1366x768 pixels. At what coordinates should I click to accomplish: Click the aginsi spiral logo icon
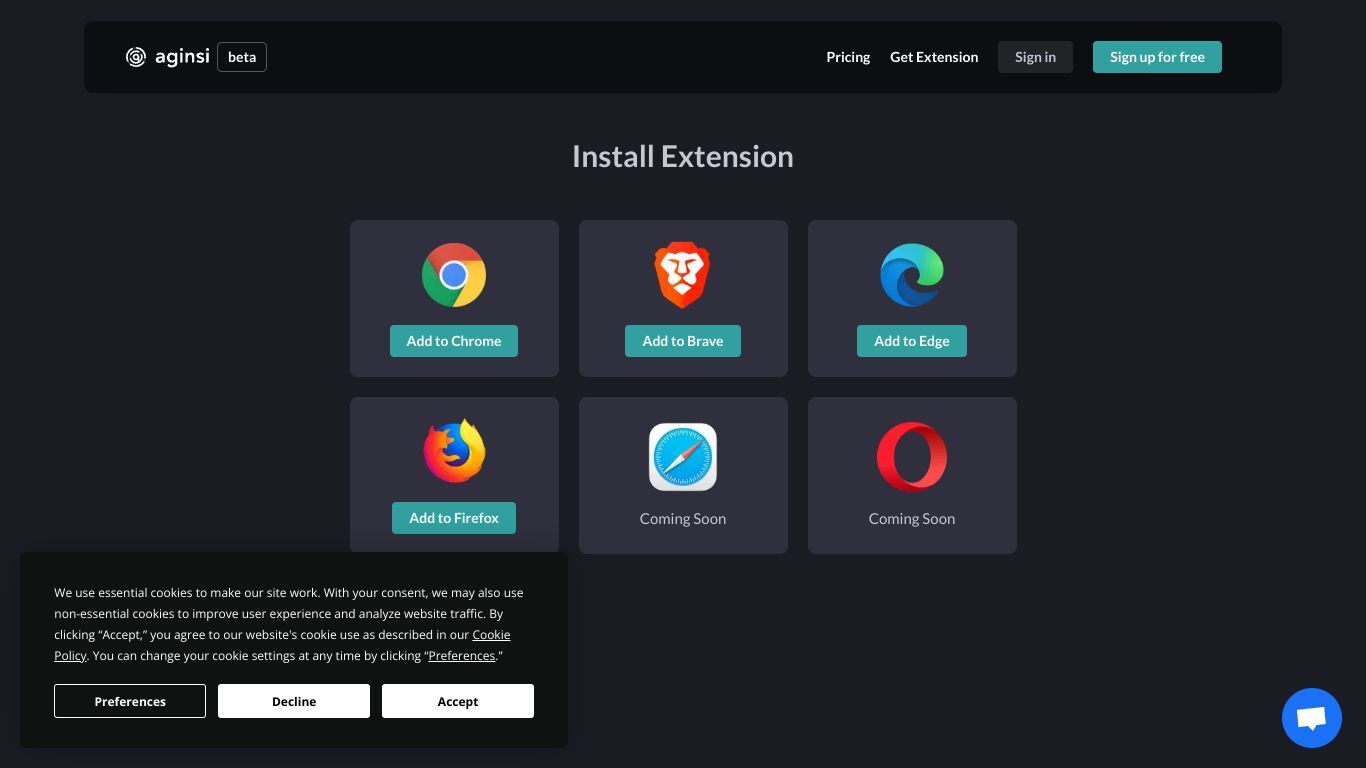click(x=136, y=57)
